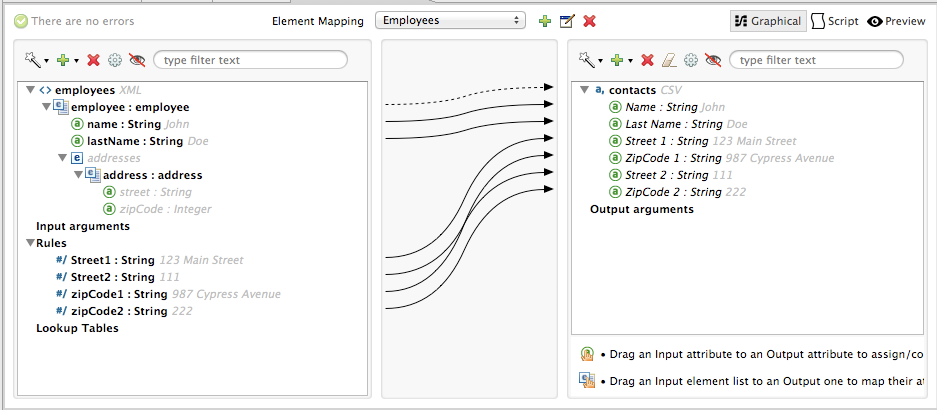Open the Employees element mapping dropdown
This screenshot has width=937, height=410.
point(450,20)
